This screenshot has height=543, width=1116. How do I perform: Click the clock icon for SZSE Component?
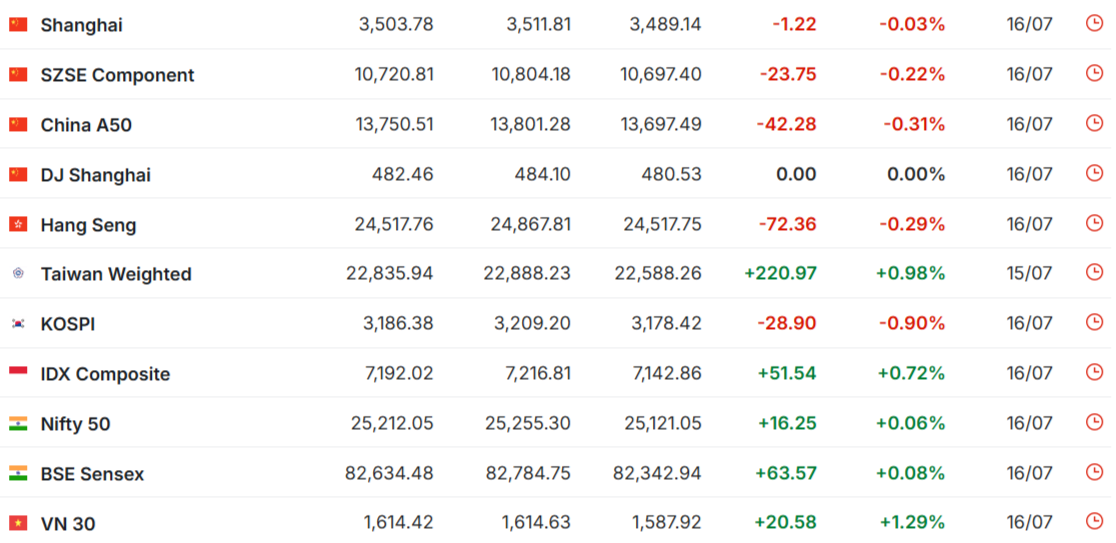click(1094, 73)
